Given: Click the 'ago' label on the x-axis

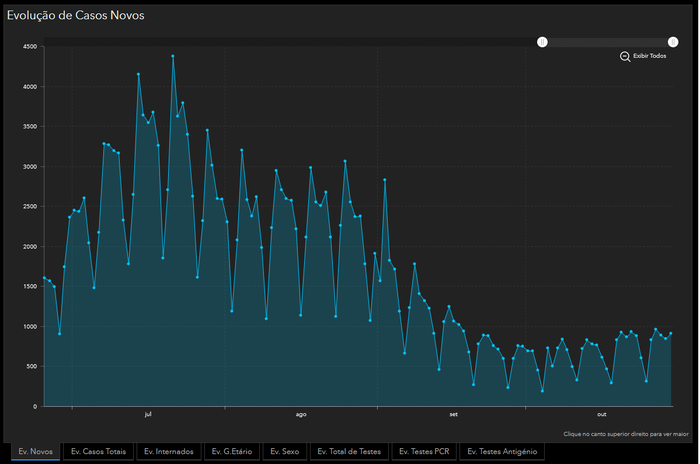Looking at the screenshot, I should 301,414.
